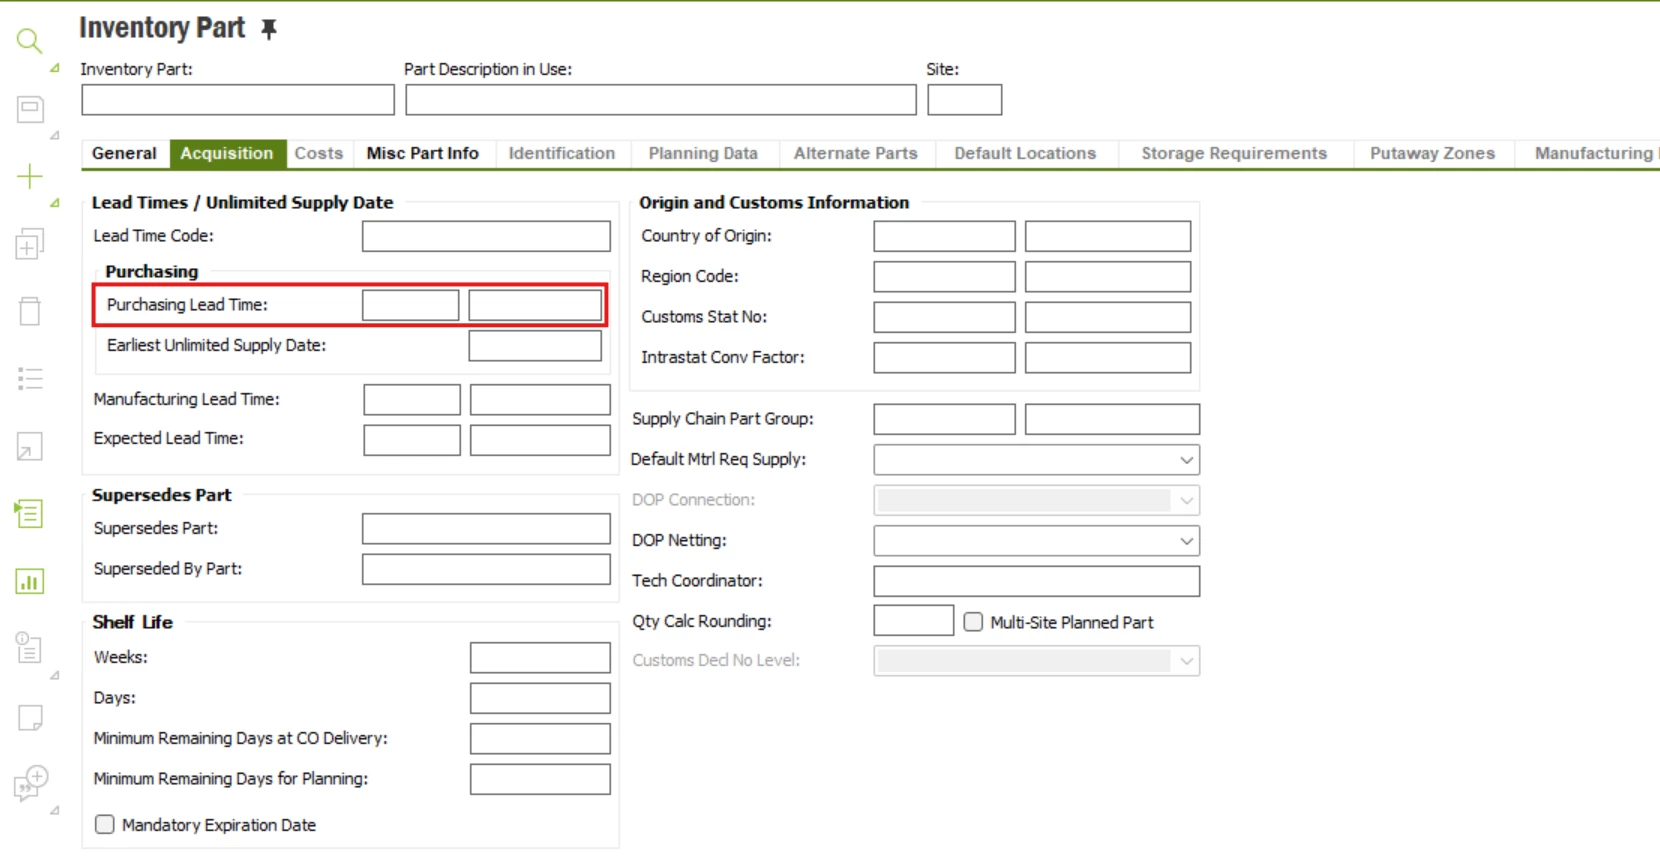Click the Superseded By Part field
Viewport: 1660px width, 864px height.
pos(486,569)
